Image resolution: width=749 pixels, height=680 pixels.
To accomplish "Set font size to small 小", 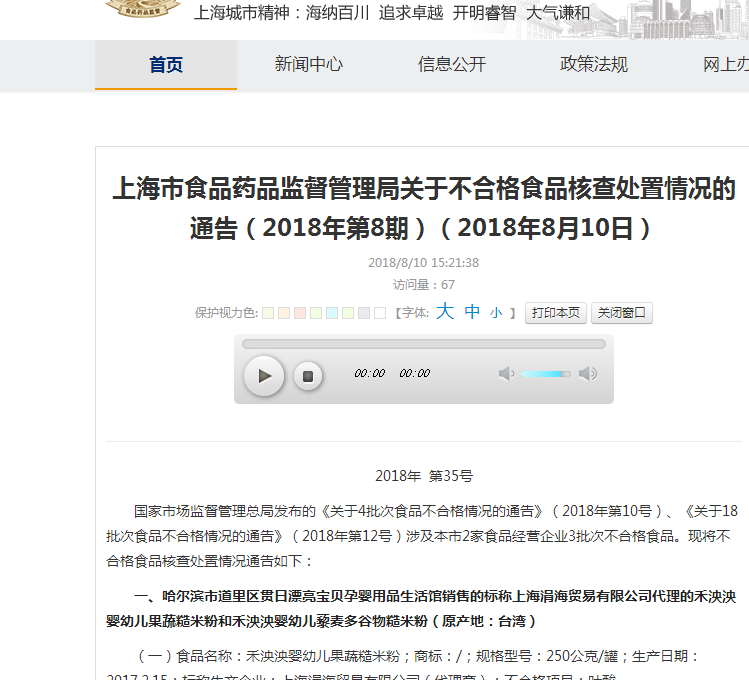I will (x=496, y=313).
